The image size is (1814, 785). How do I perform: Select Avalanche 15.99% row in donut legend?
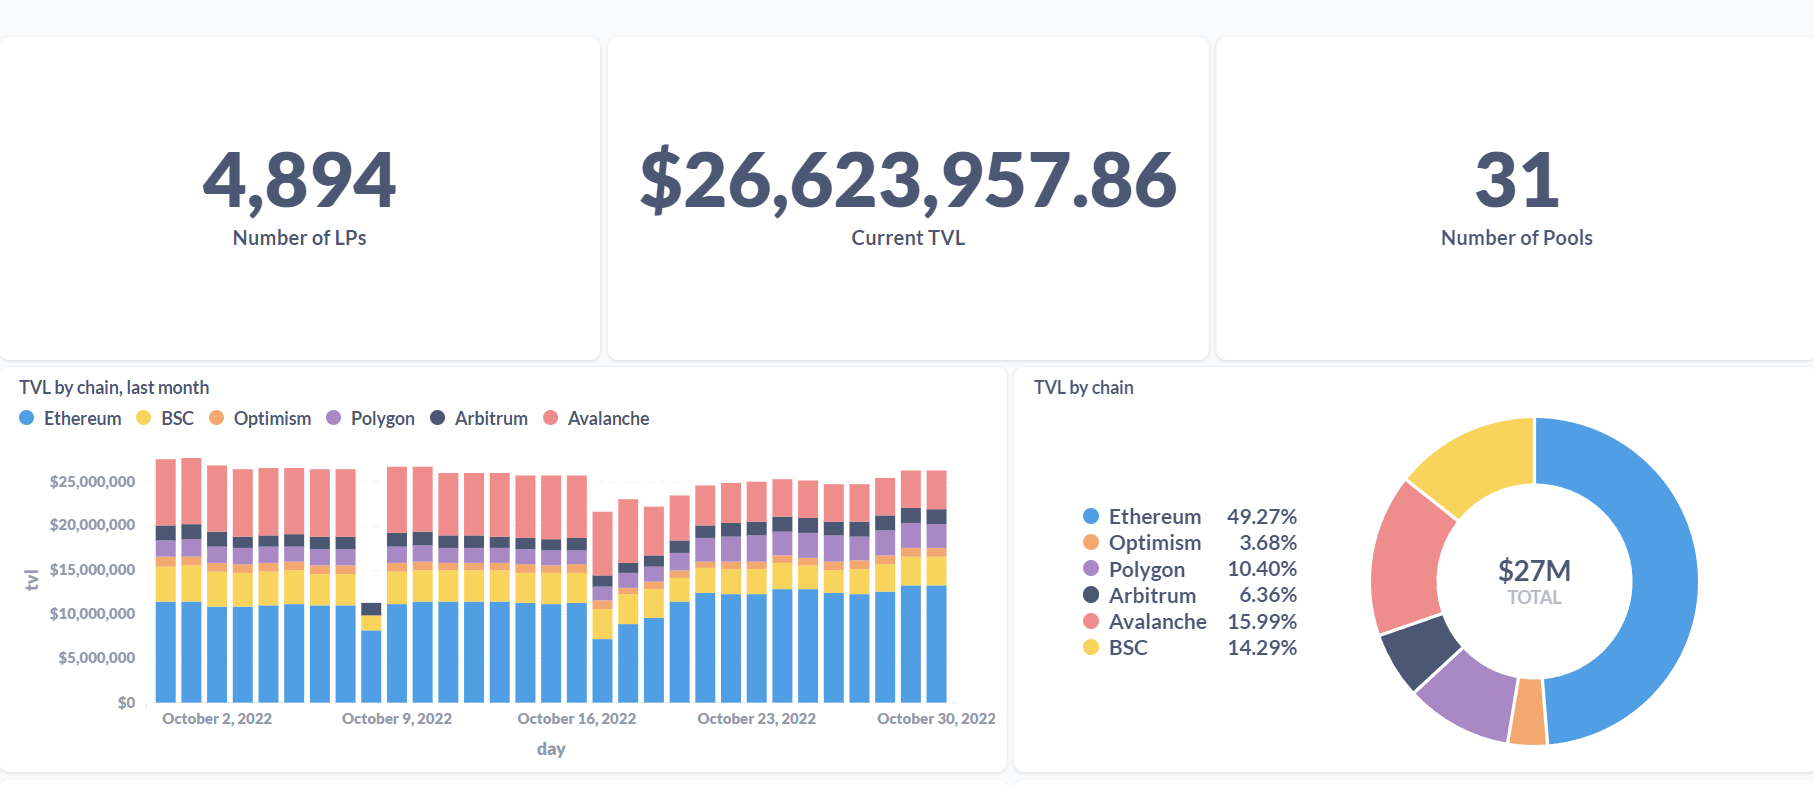1190,621
